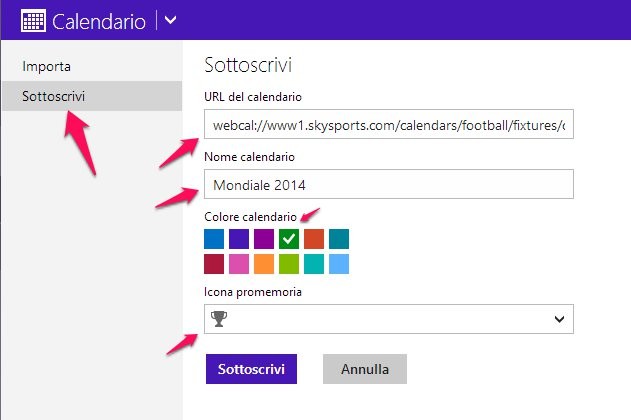Click the 'URL del calendario' label

tap(253, 97)
